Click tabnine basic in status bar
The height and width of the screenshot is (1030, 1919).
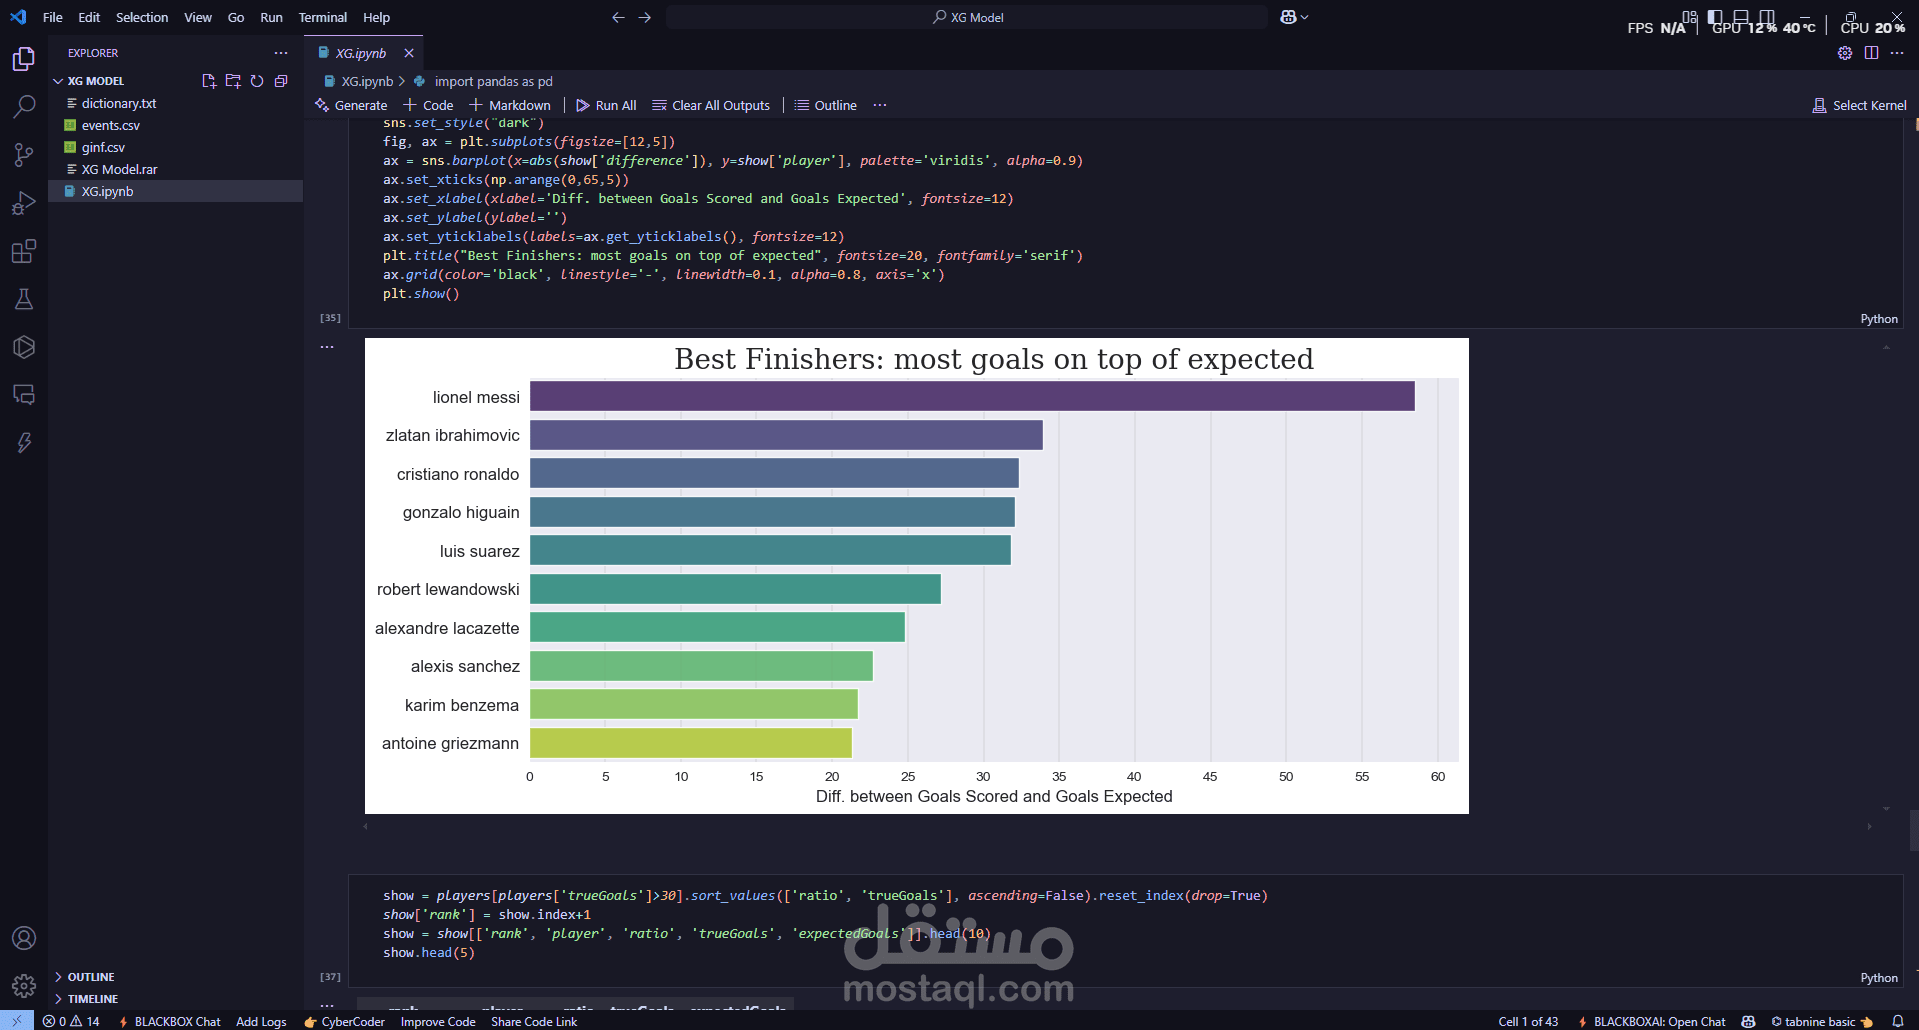tap(1821, 1021)
